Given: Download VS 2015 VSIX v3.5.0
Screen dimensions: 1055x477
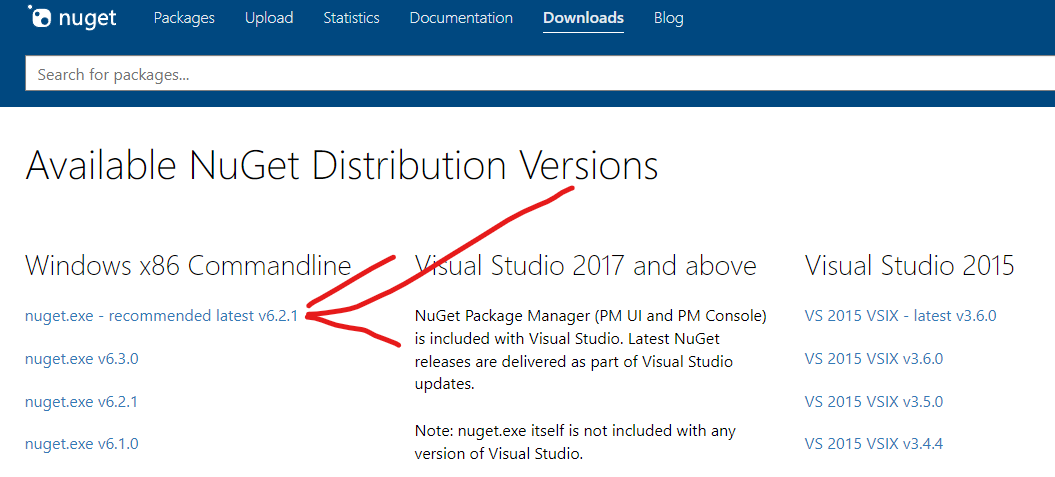Looking at the screenshot, I should click(873, 401).
